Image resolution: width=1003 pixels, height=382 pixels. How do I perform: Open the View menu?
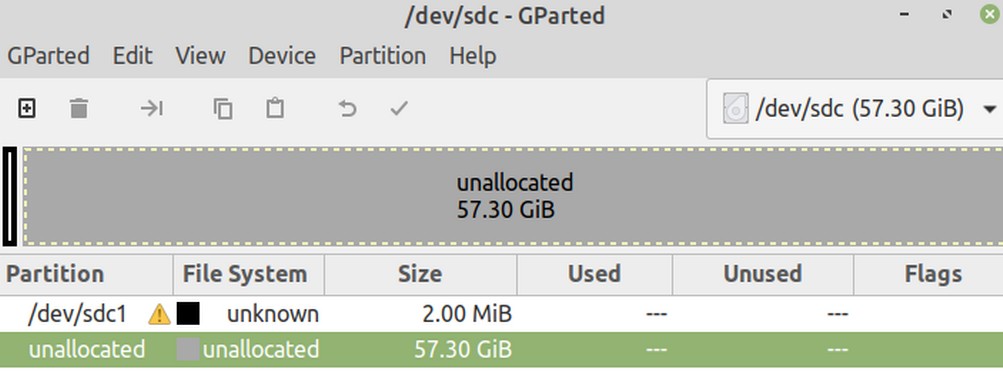[200, 56]
